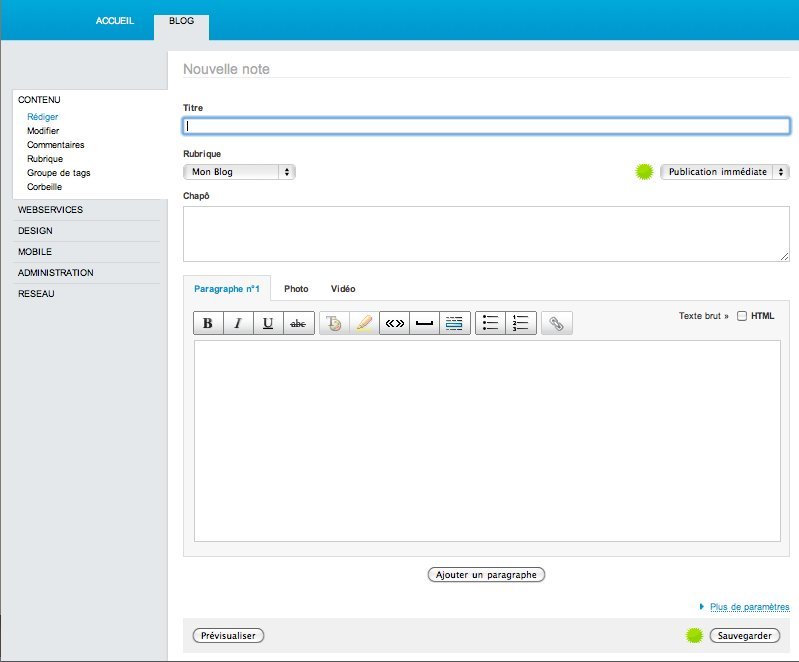Viewport: 799px width, 662px height.
Task: Click the Sauvegarder button
Action: click(x=744, y=636)
